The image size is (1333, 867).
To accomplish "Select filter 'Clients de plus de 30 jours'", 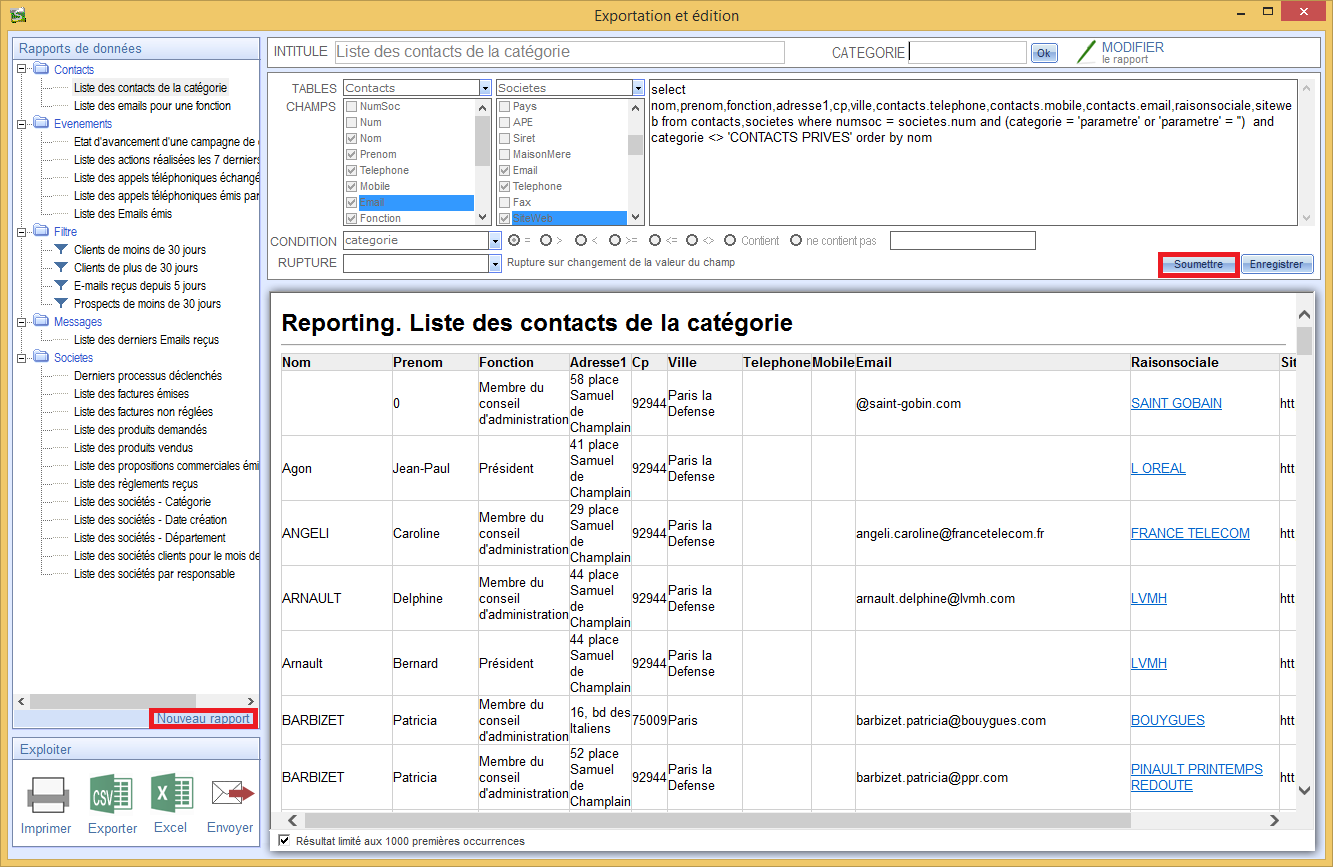I will 136,268.
